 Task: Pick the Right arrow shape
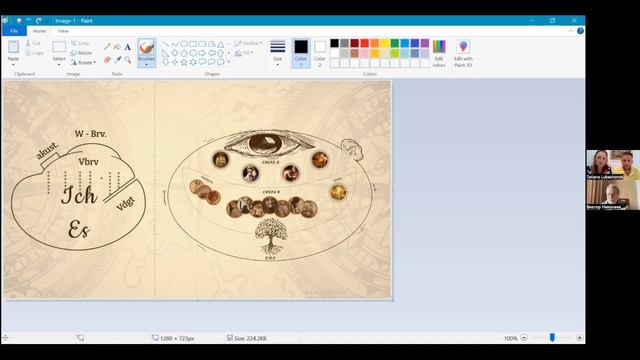tap(202, 53)
